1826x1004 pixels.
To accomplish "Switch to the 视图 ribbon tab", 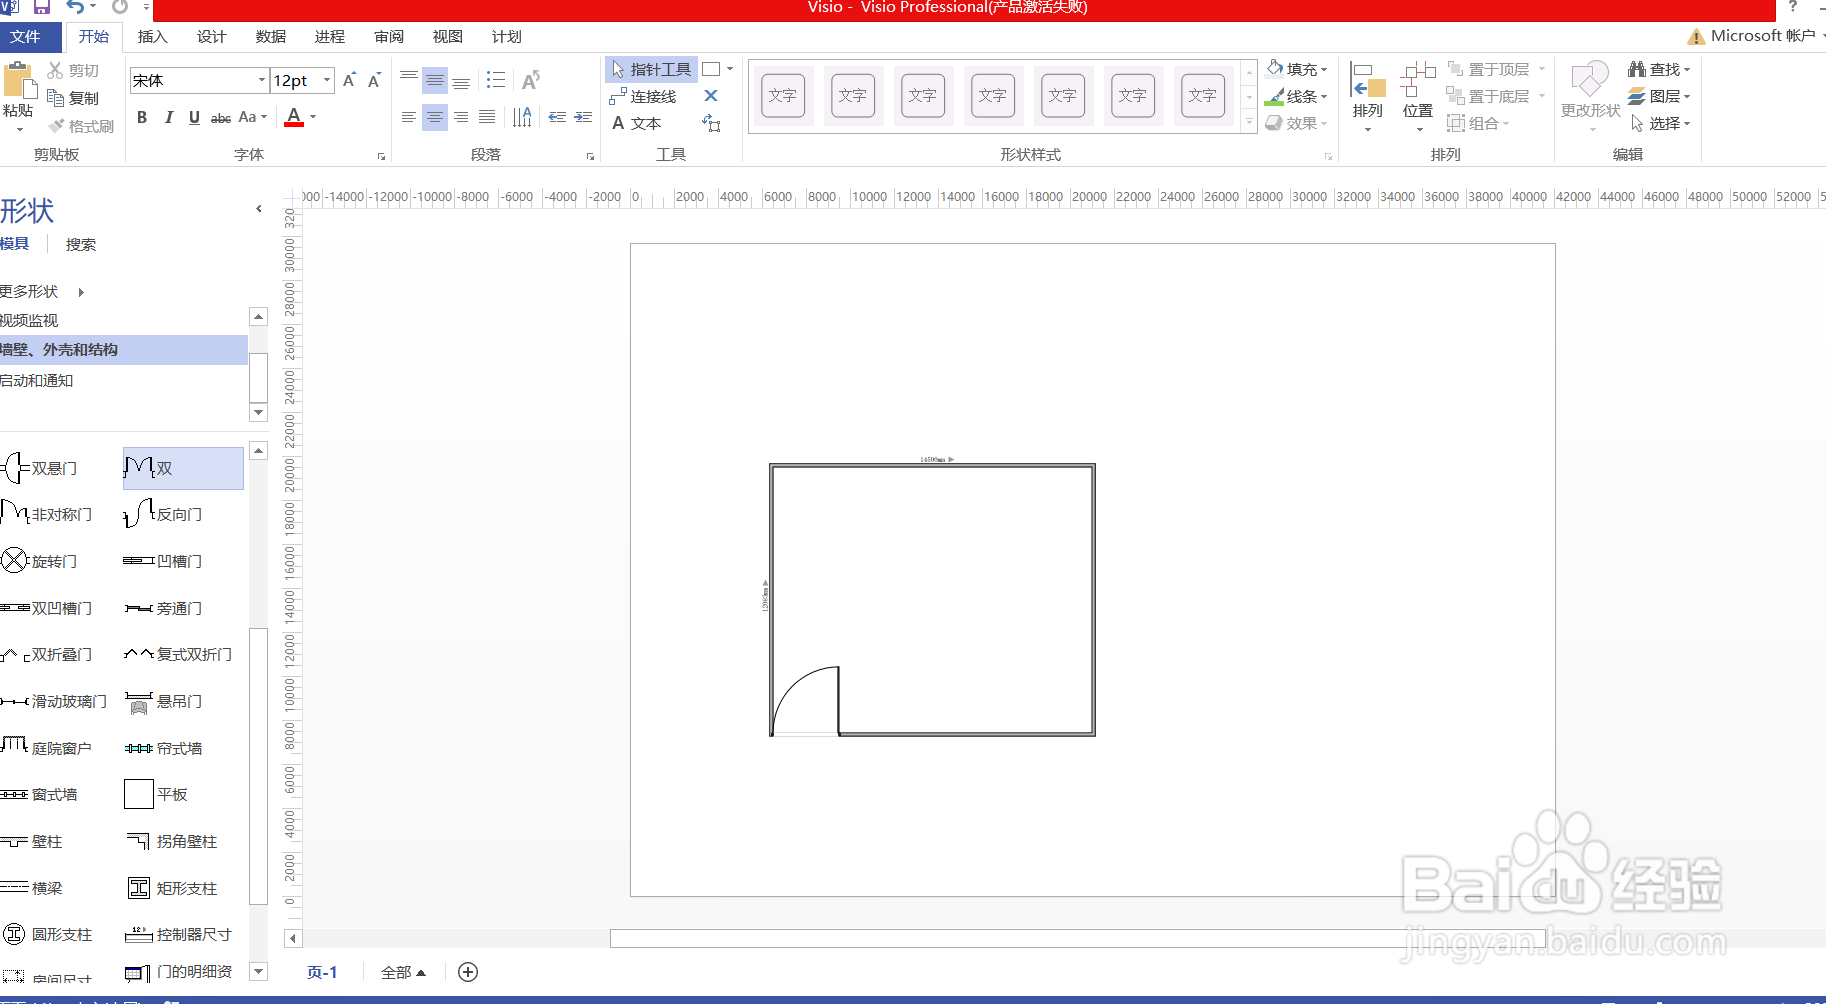I will point(447,37).
